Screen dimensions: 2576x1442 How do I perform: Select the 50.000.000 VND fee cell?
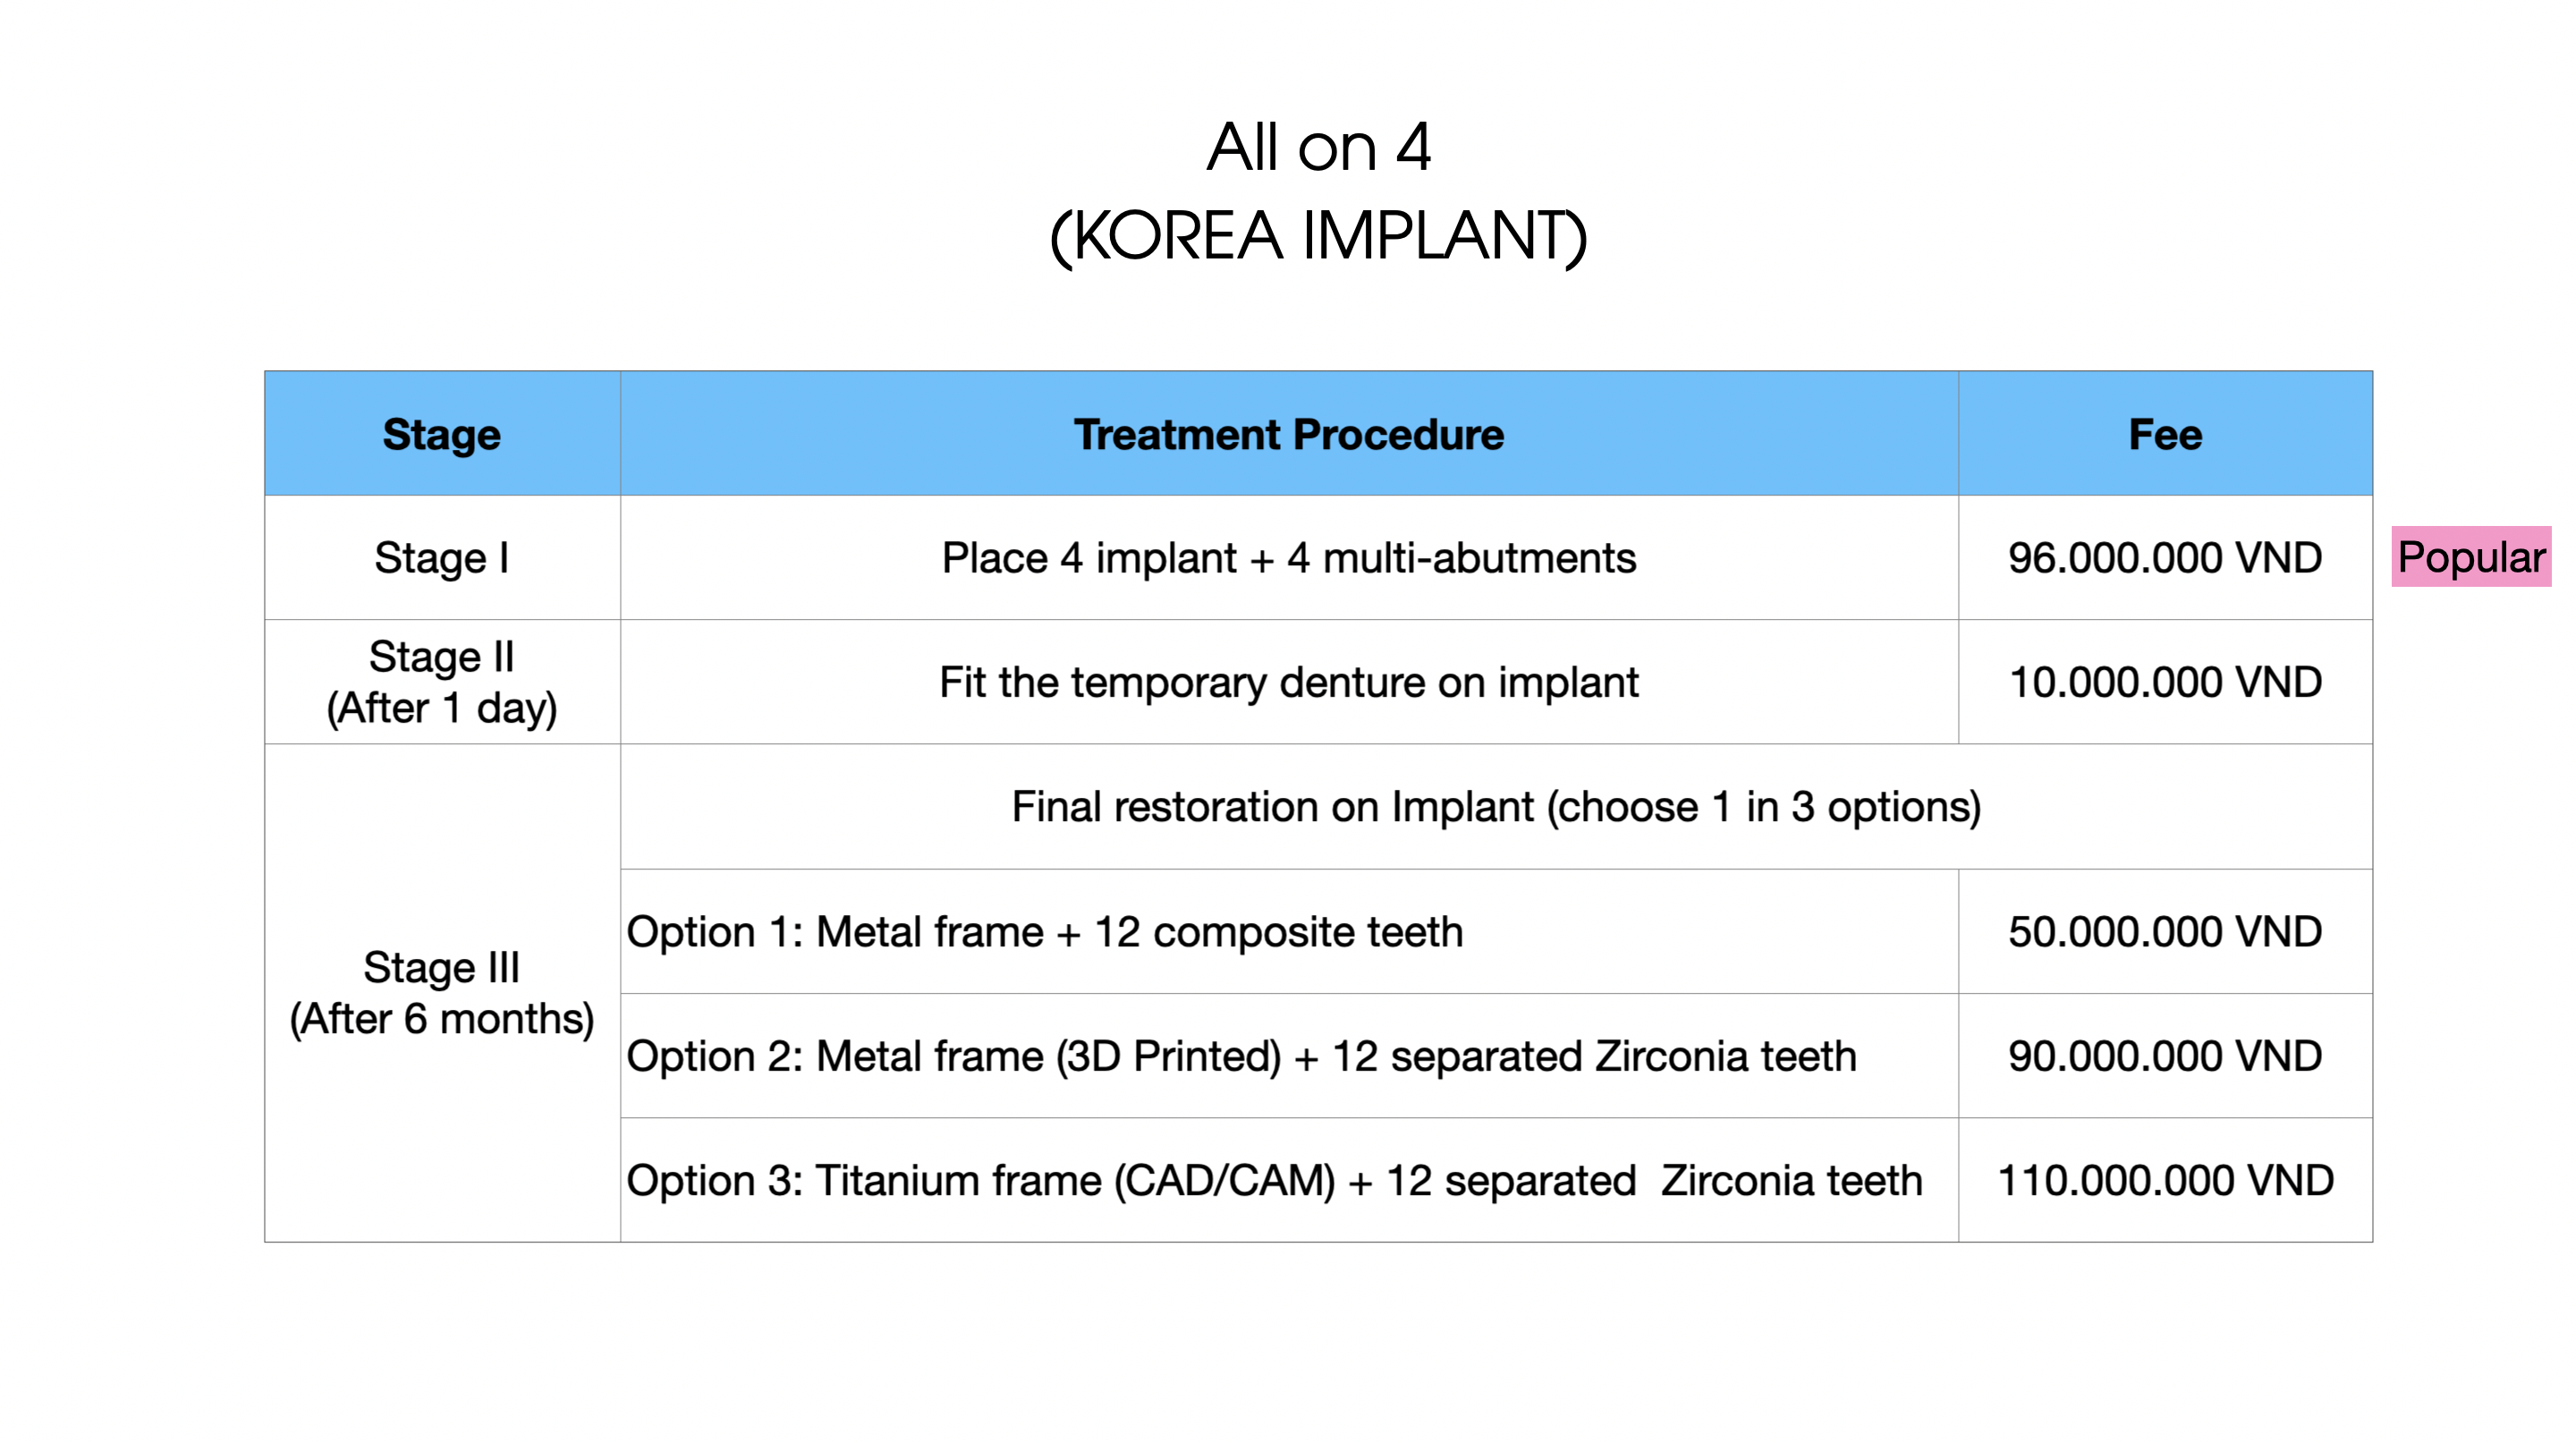[2164, 932]
